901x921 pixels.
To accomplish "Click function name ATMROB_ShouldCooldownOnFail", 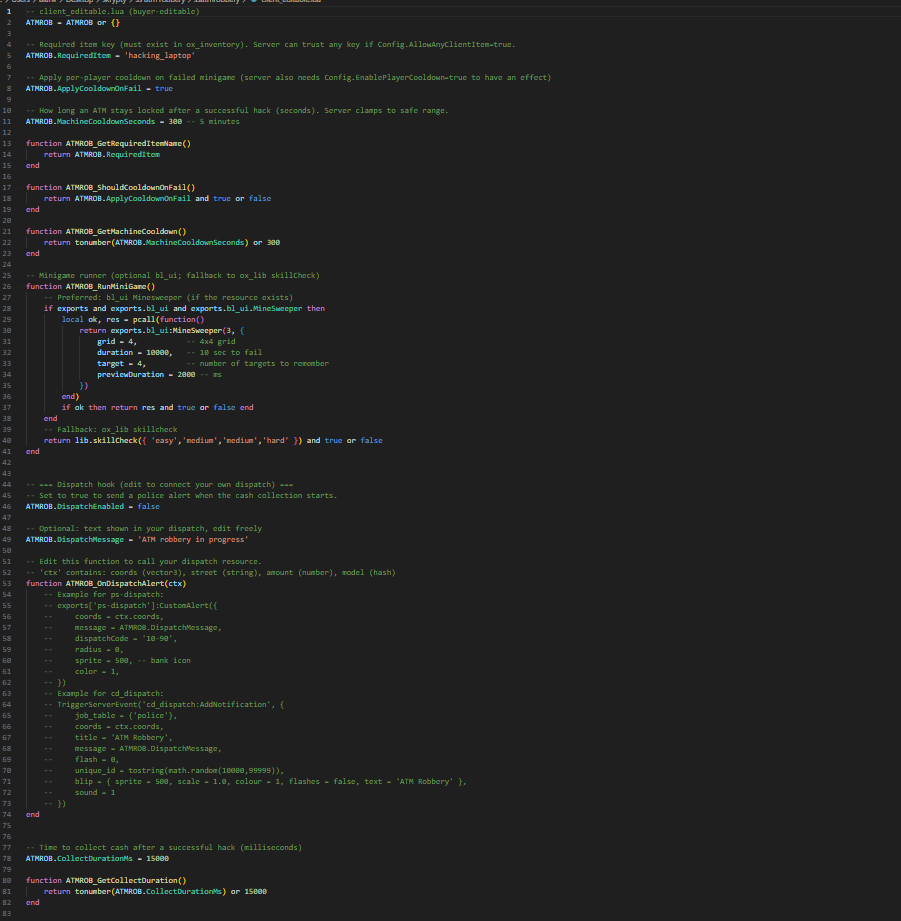I will click(128, 187).
